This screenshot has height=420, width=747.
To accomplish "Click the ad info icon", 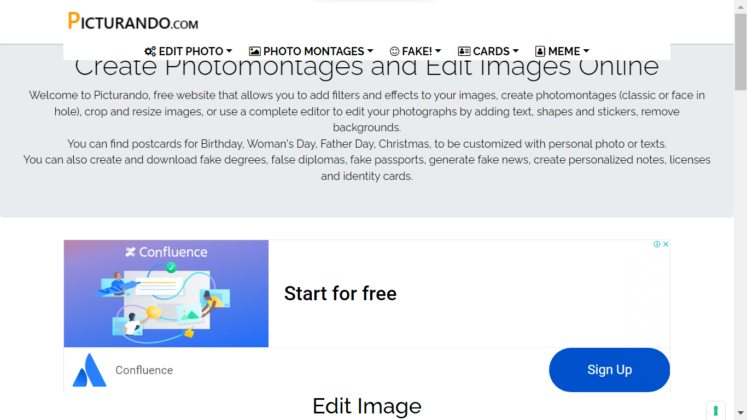I will coord(656,244).
